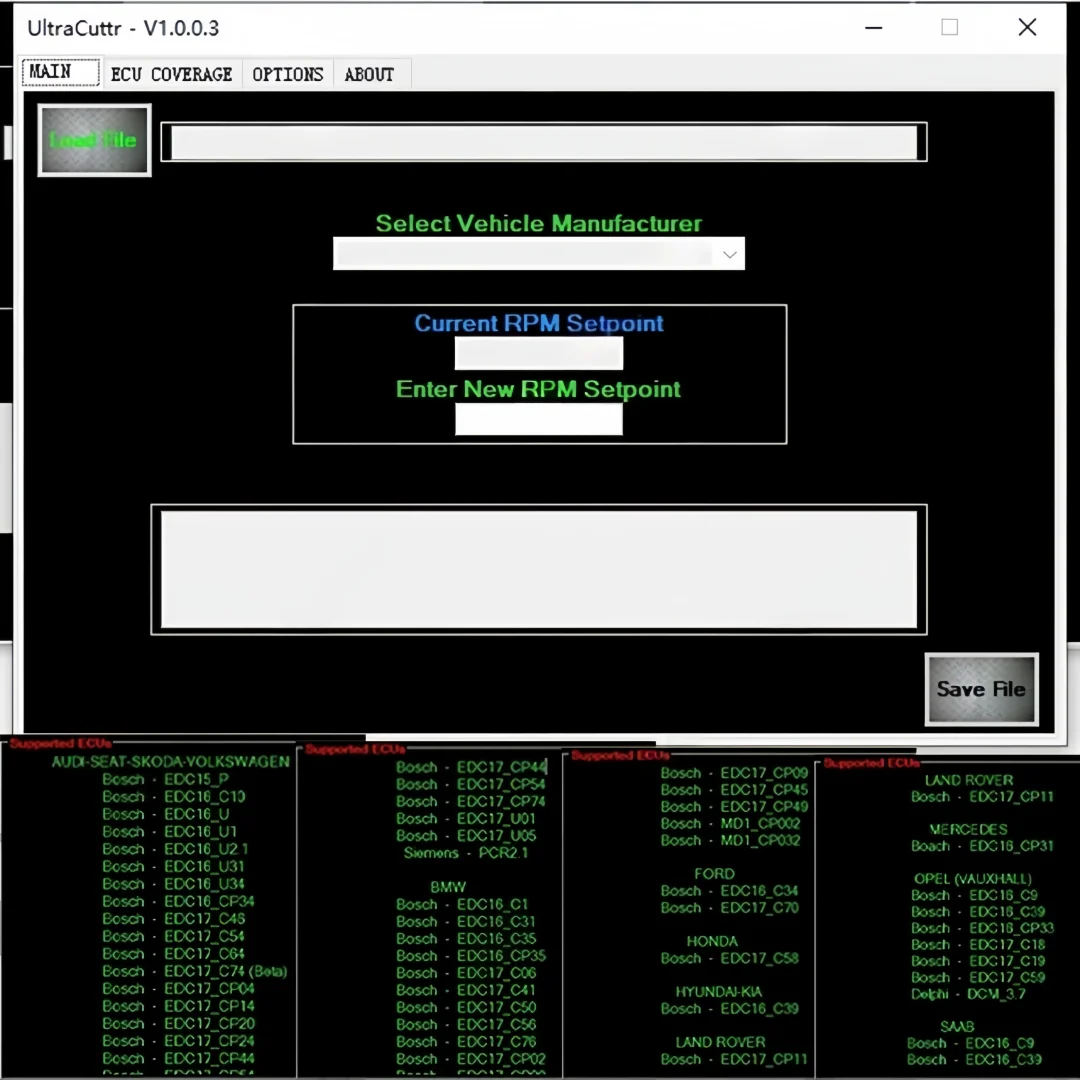The height and width of the screenshot is (1080, 1080).
Task: Click the Current RPM Setpoint field
Action: pos(539,353)
